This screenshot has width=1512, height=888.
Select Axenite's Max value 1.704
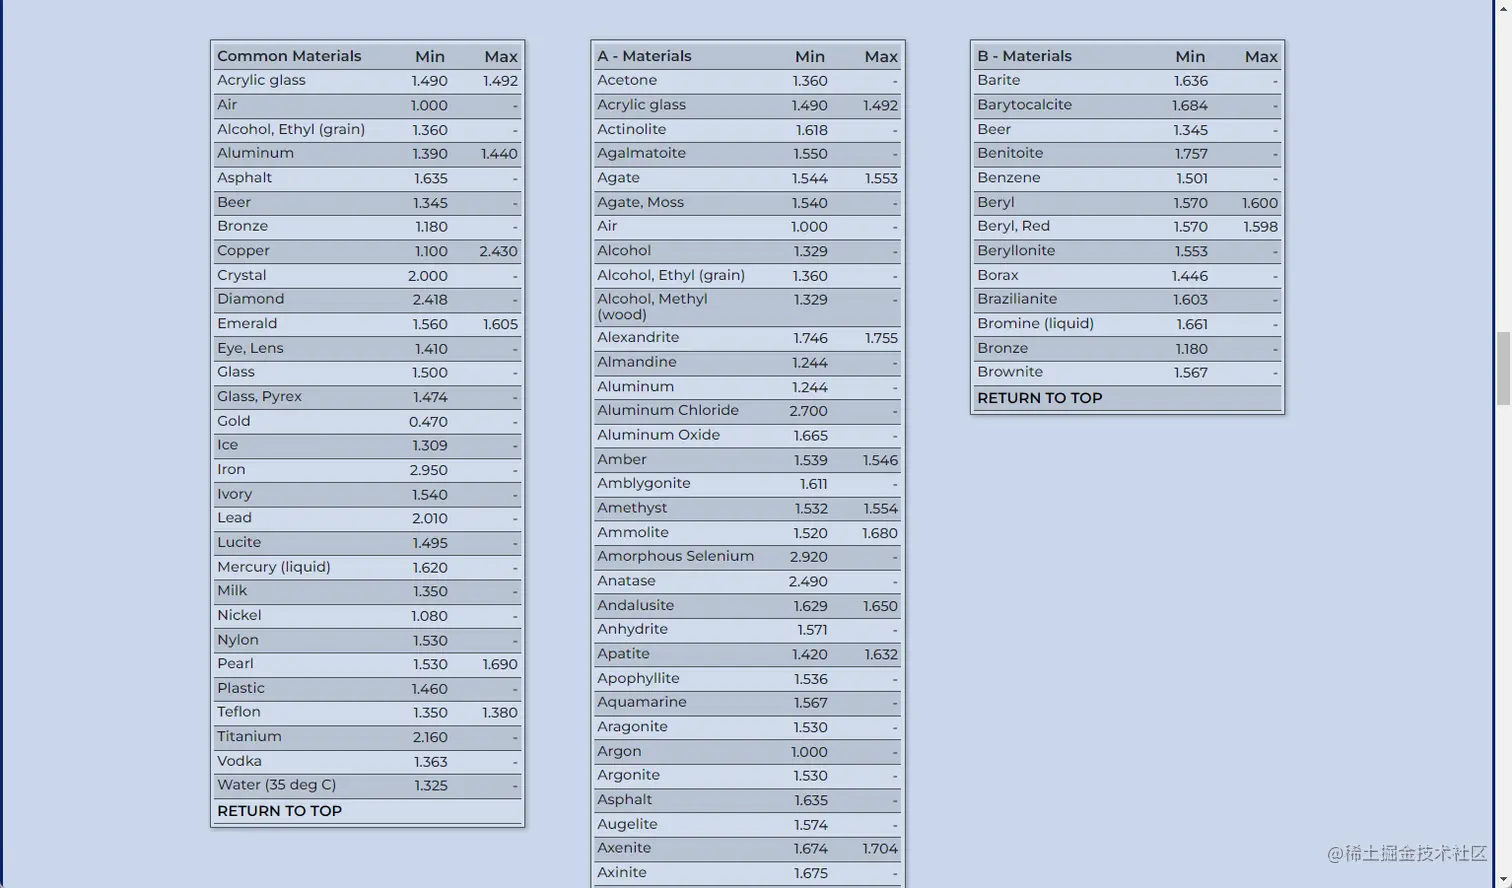point(880,849)
